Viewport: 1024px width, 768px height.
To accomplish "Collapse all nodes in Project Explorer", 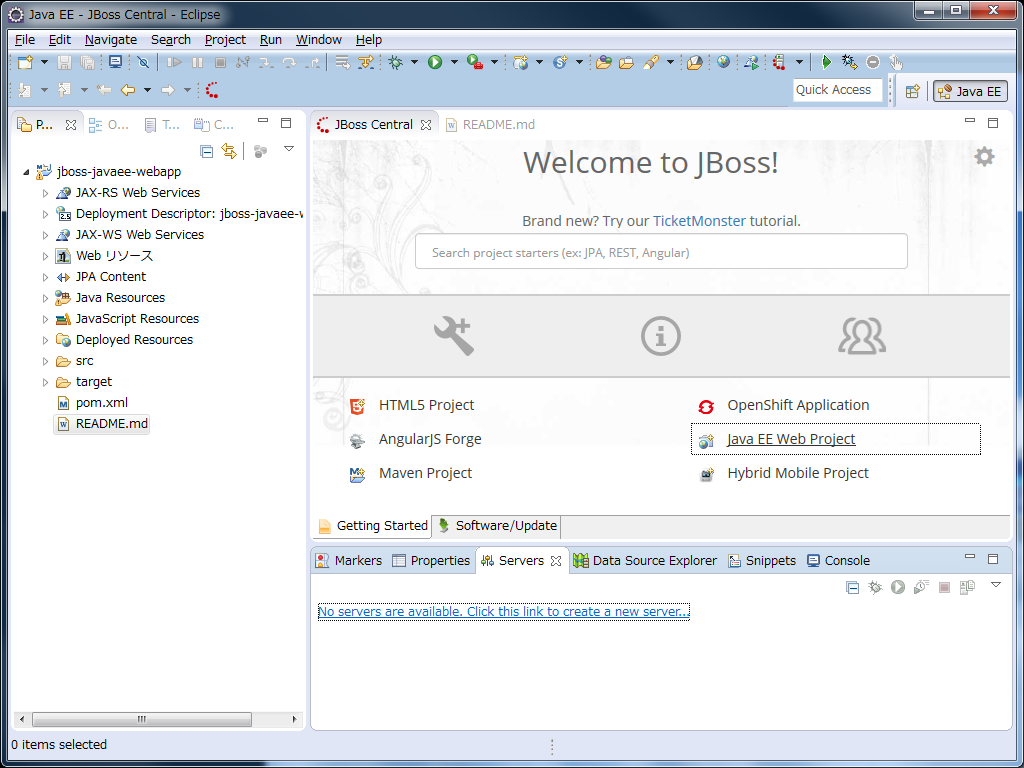I will (207, 150).
